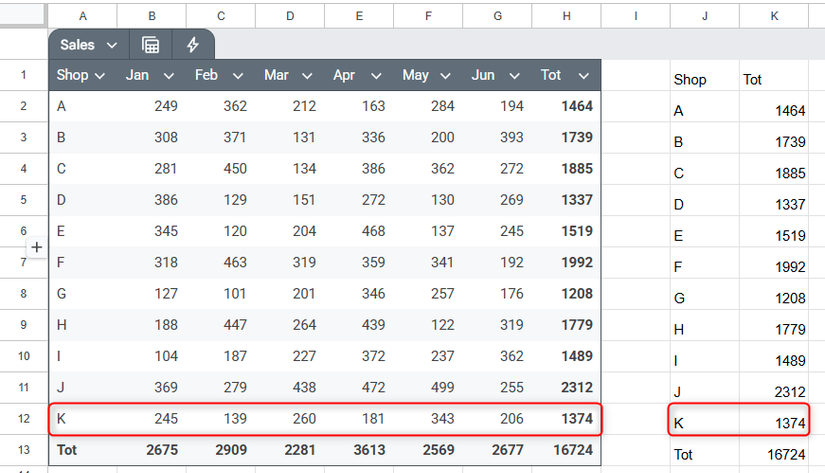The height and width of the screenshot is (473, 825).
Task: Expand the May column dropdown arrow
Action: [x=447, y=76]
